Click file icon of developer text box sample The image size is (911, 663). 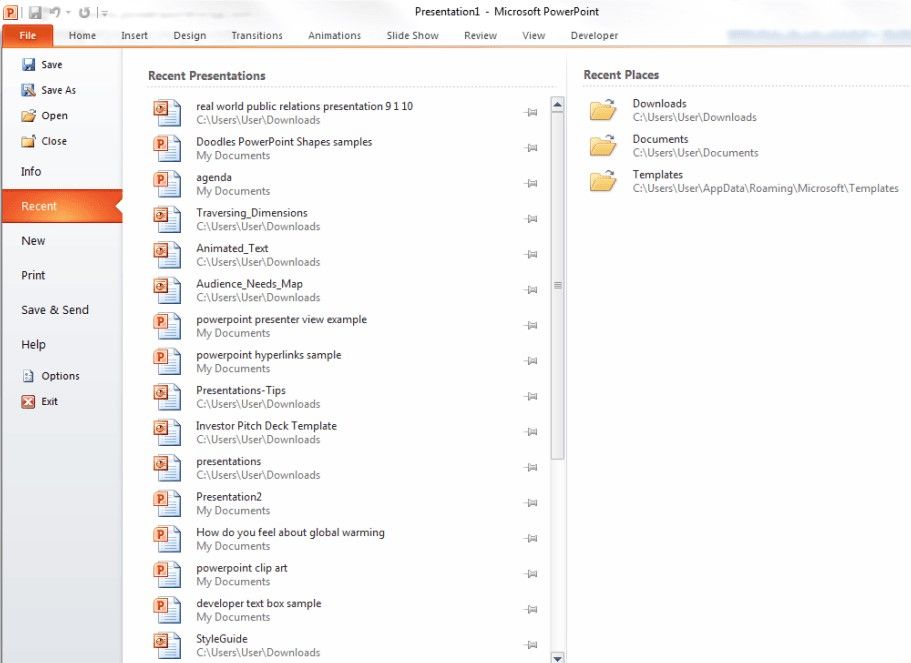pyautogui.click(x=167, y=610)
